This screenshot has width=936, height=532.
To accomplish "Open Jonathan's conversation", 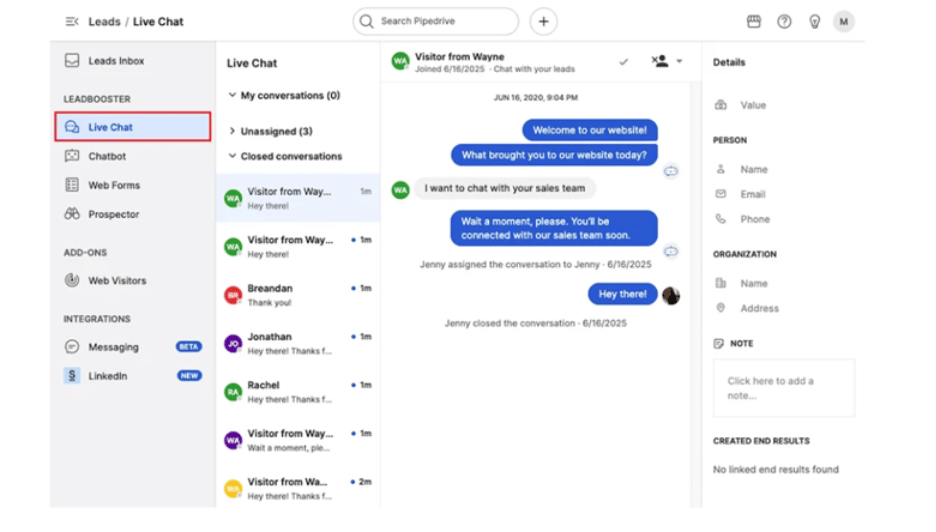I will pyautogui.click(x=298, y=343).
